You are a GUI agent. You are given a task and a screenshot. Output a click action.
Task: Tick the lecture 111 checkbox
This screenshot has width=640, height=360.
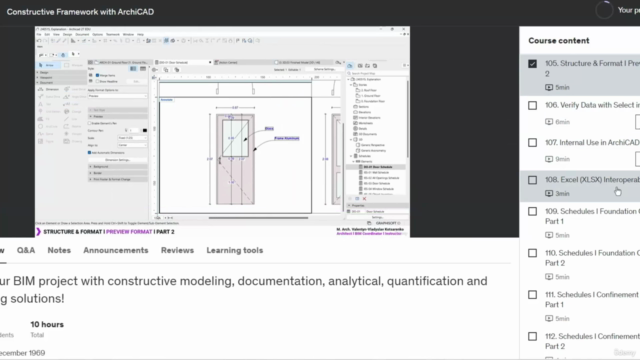coord(532,295)
